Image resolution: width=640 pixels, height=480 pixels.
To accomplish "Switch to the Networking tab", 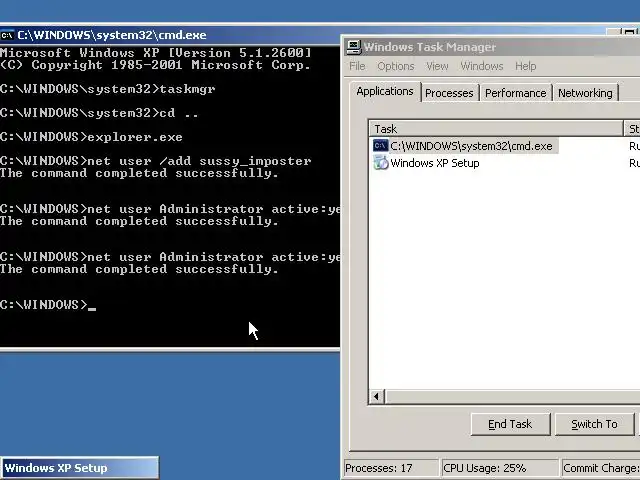I will [x=585, y=93].
